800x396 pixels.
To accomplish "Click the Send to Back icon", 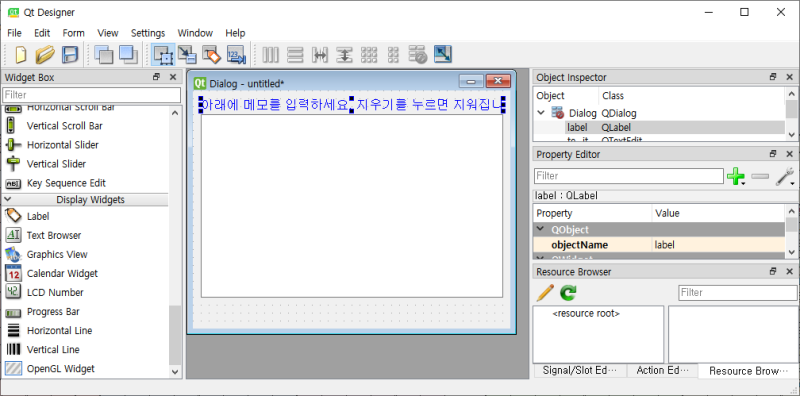I will (104, 55).
